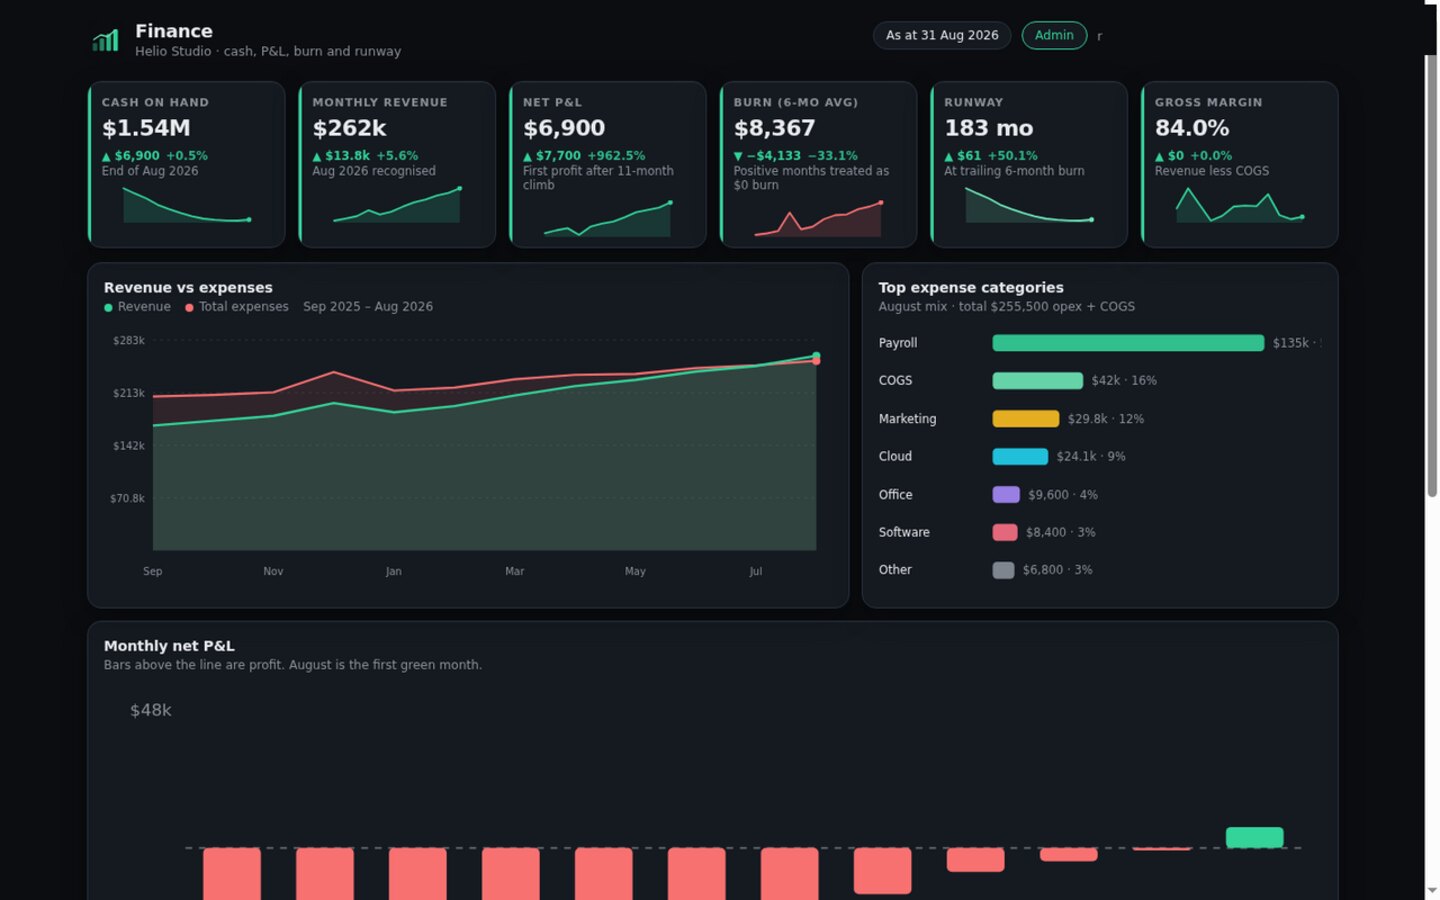Click the yellow Marketing expense bar
This screenshot has width=1440, height=900.
[1025, 419]
